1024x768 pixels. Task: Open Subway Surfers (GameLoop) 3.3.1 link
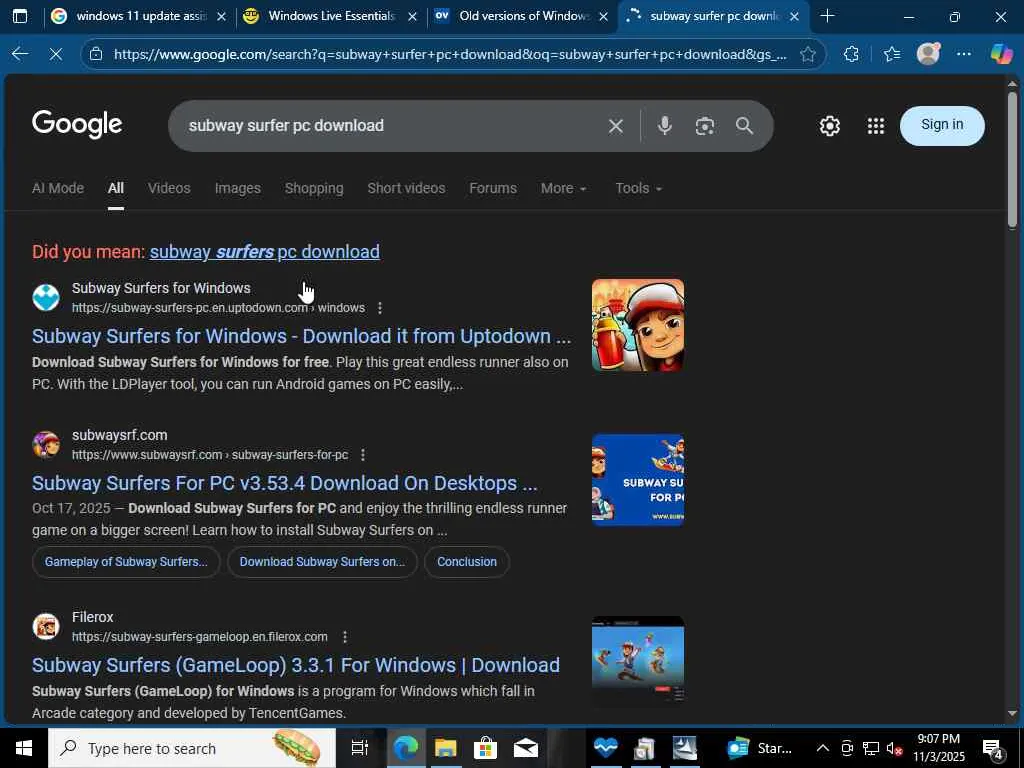296,665
